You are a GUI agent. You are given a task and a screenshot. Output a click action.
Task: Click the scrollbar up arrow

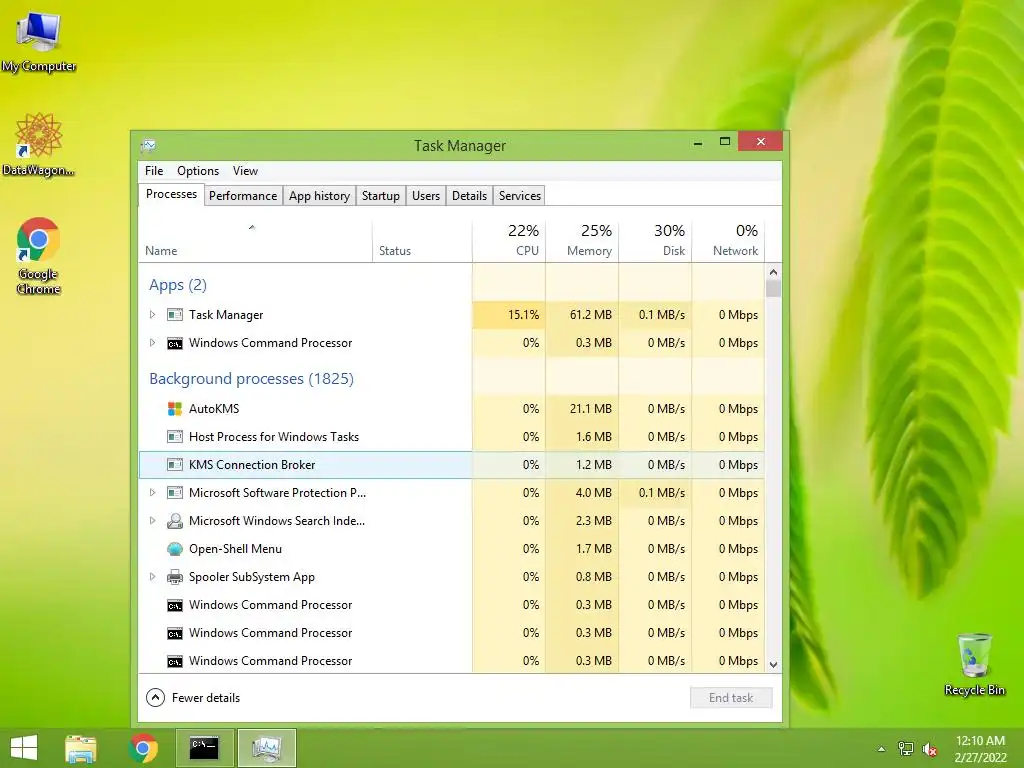pos(773,272)
